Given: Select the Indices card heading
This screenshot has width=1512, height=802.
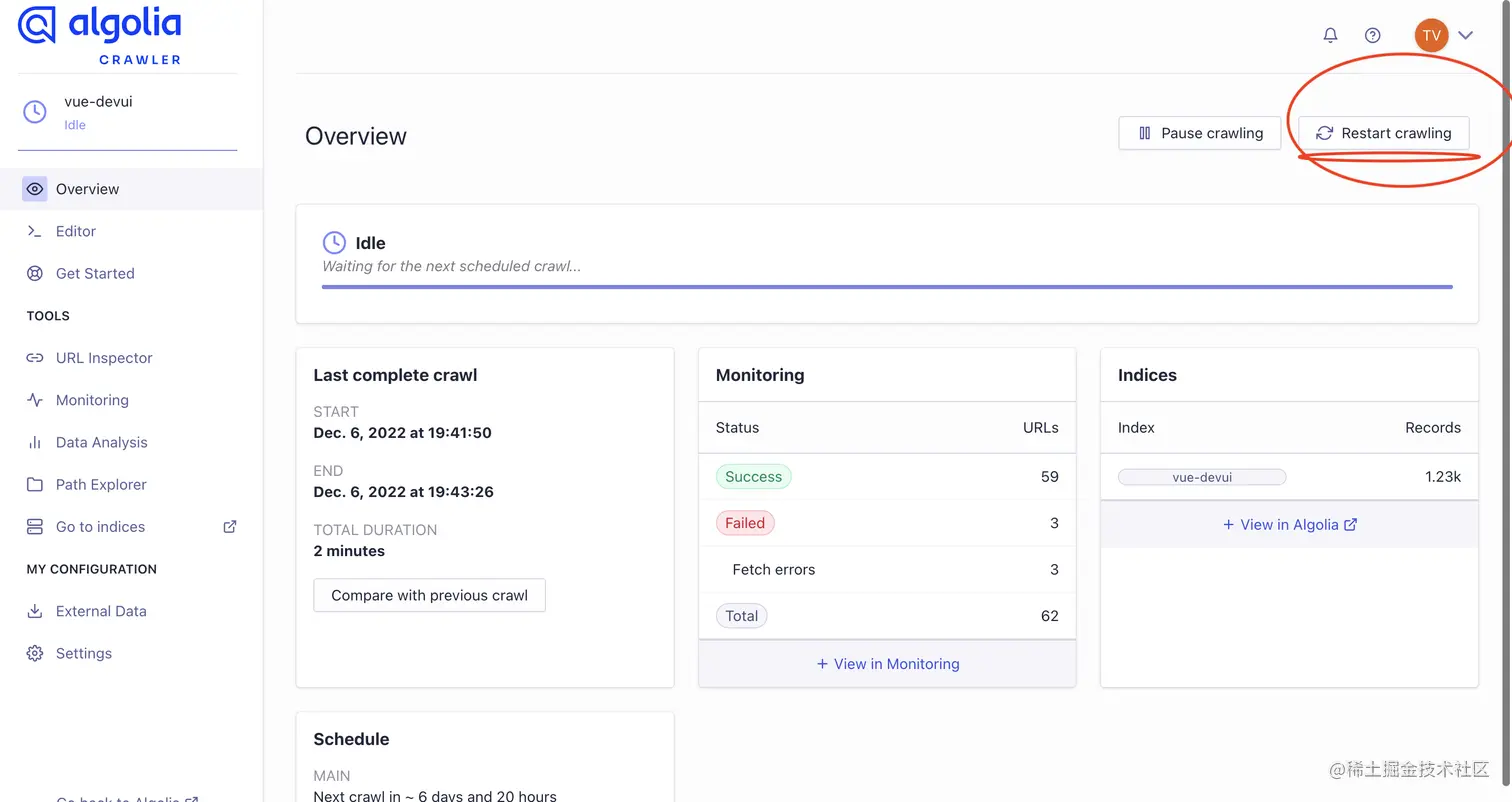Looking at the screenshot, I should (x=1147, y=375).
